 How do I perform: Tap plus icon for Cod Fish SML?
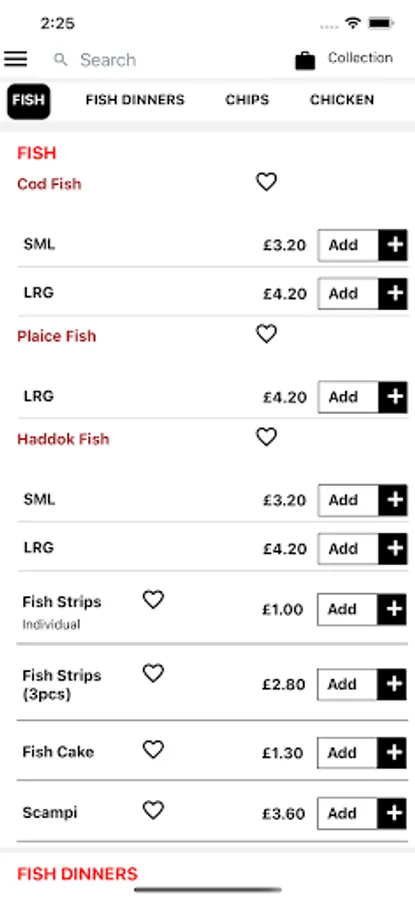(393, 245)
